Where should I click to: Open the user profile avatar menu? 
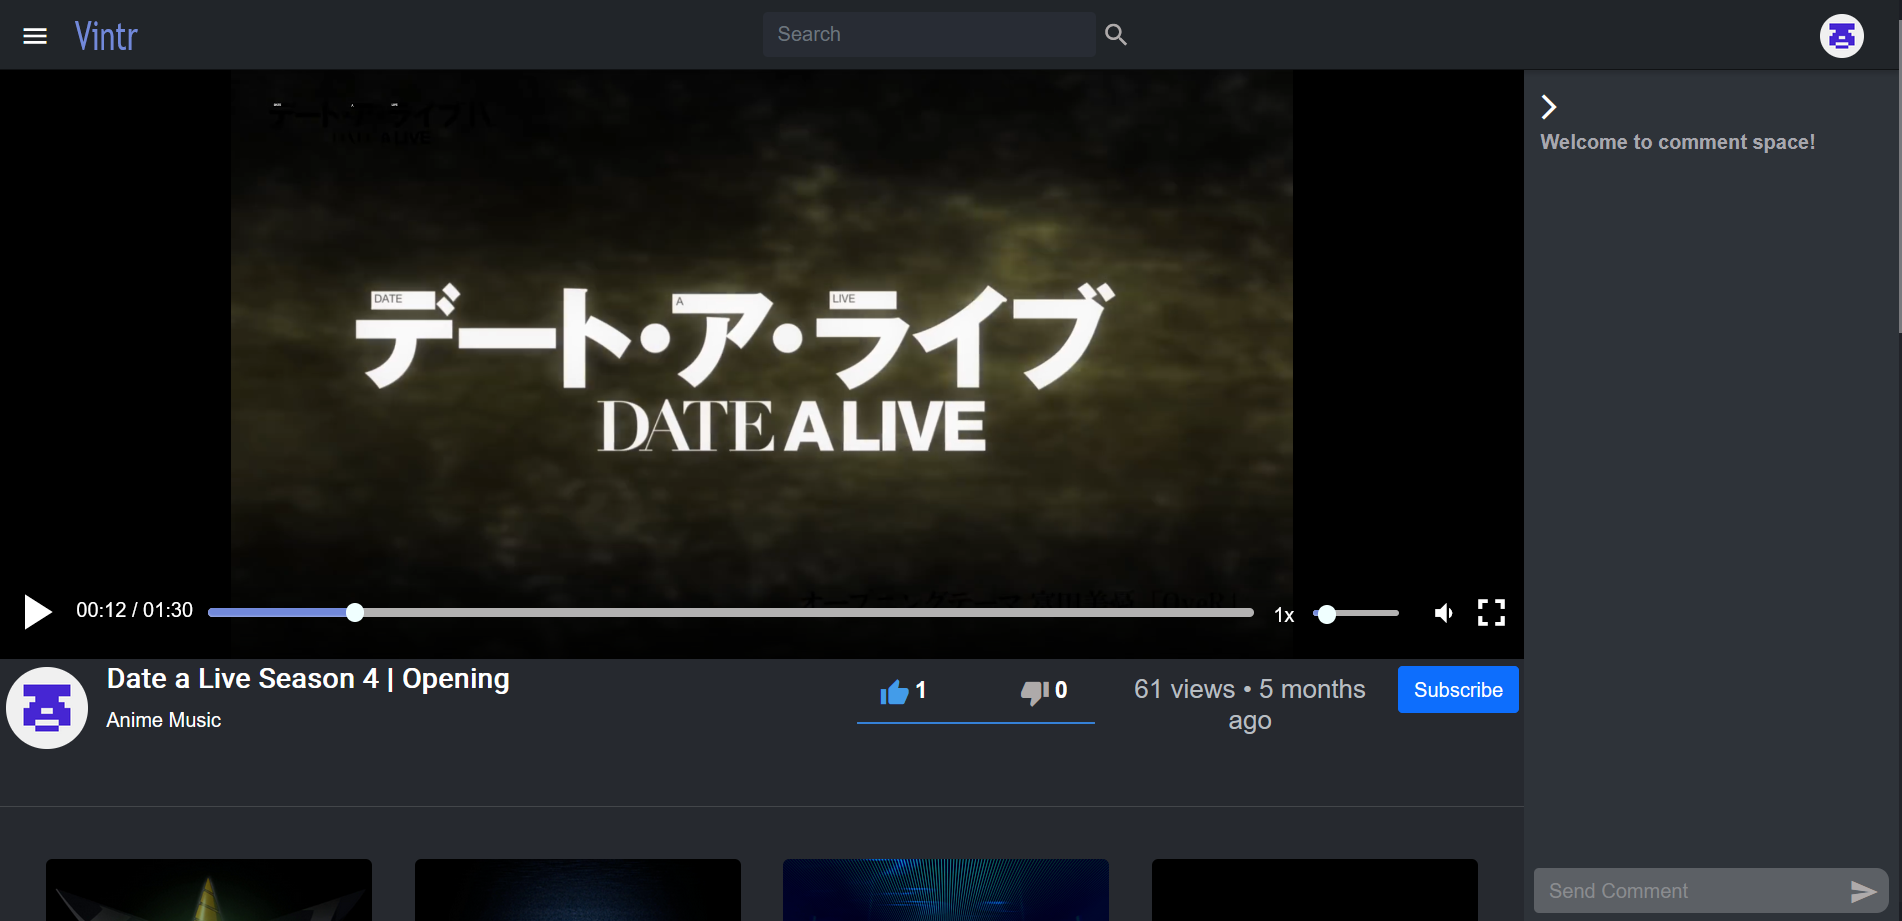[x=1841, y=36]
